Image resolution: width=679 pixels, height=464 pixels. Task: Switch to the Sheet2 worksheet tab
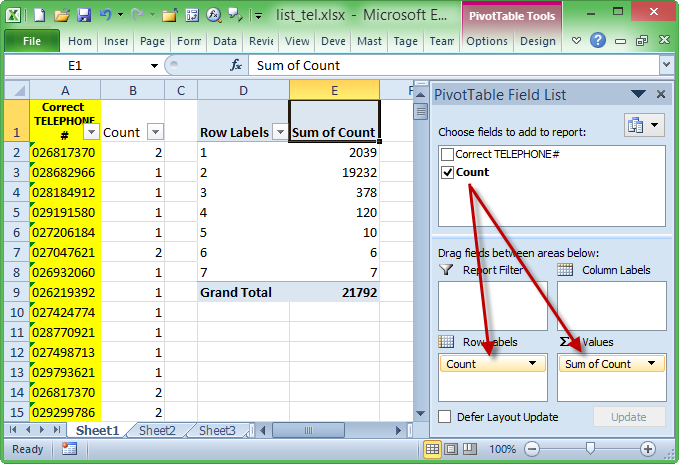click(156, 431)
